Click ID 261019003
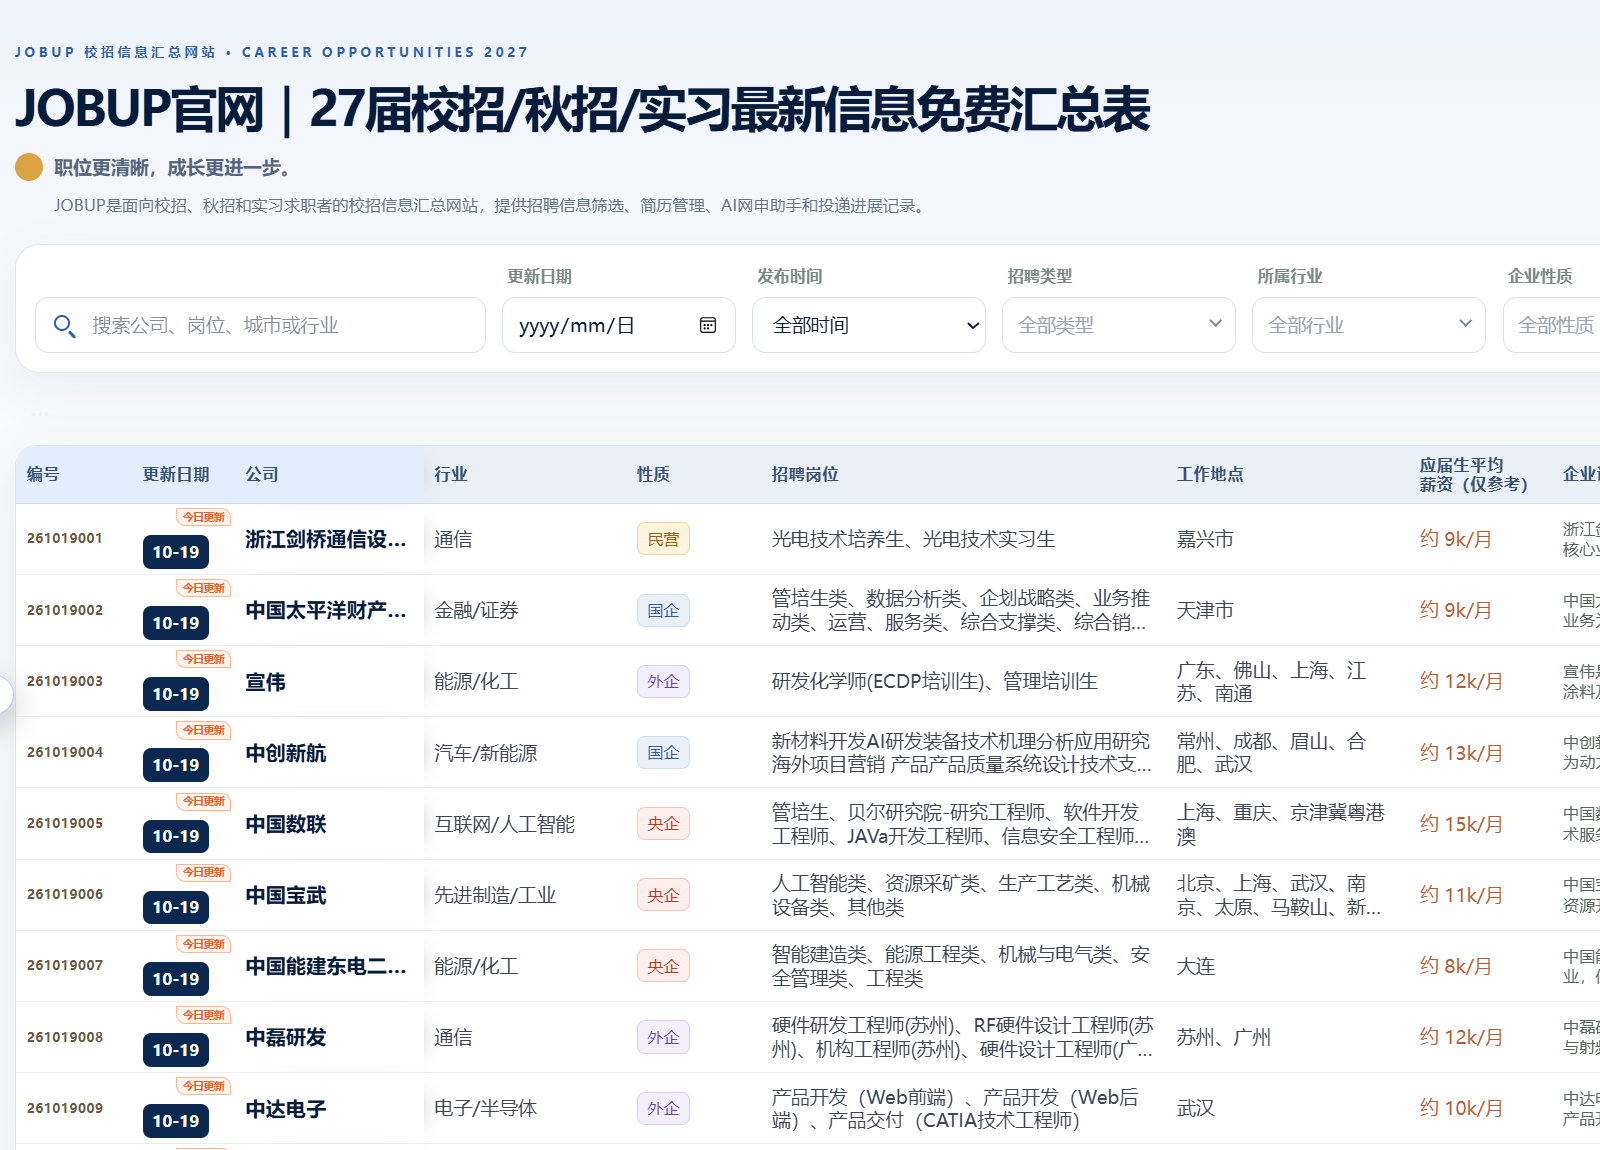This screenshot has width=1600, height=1150. point(65,681)
